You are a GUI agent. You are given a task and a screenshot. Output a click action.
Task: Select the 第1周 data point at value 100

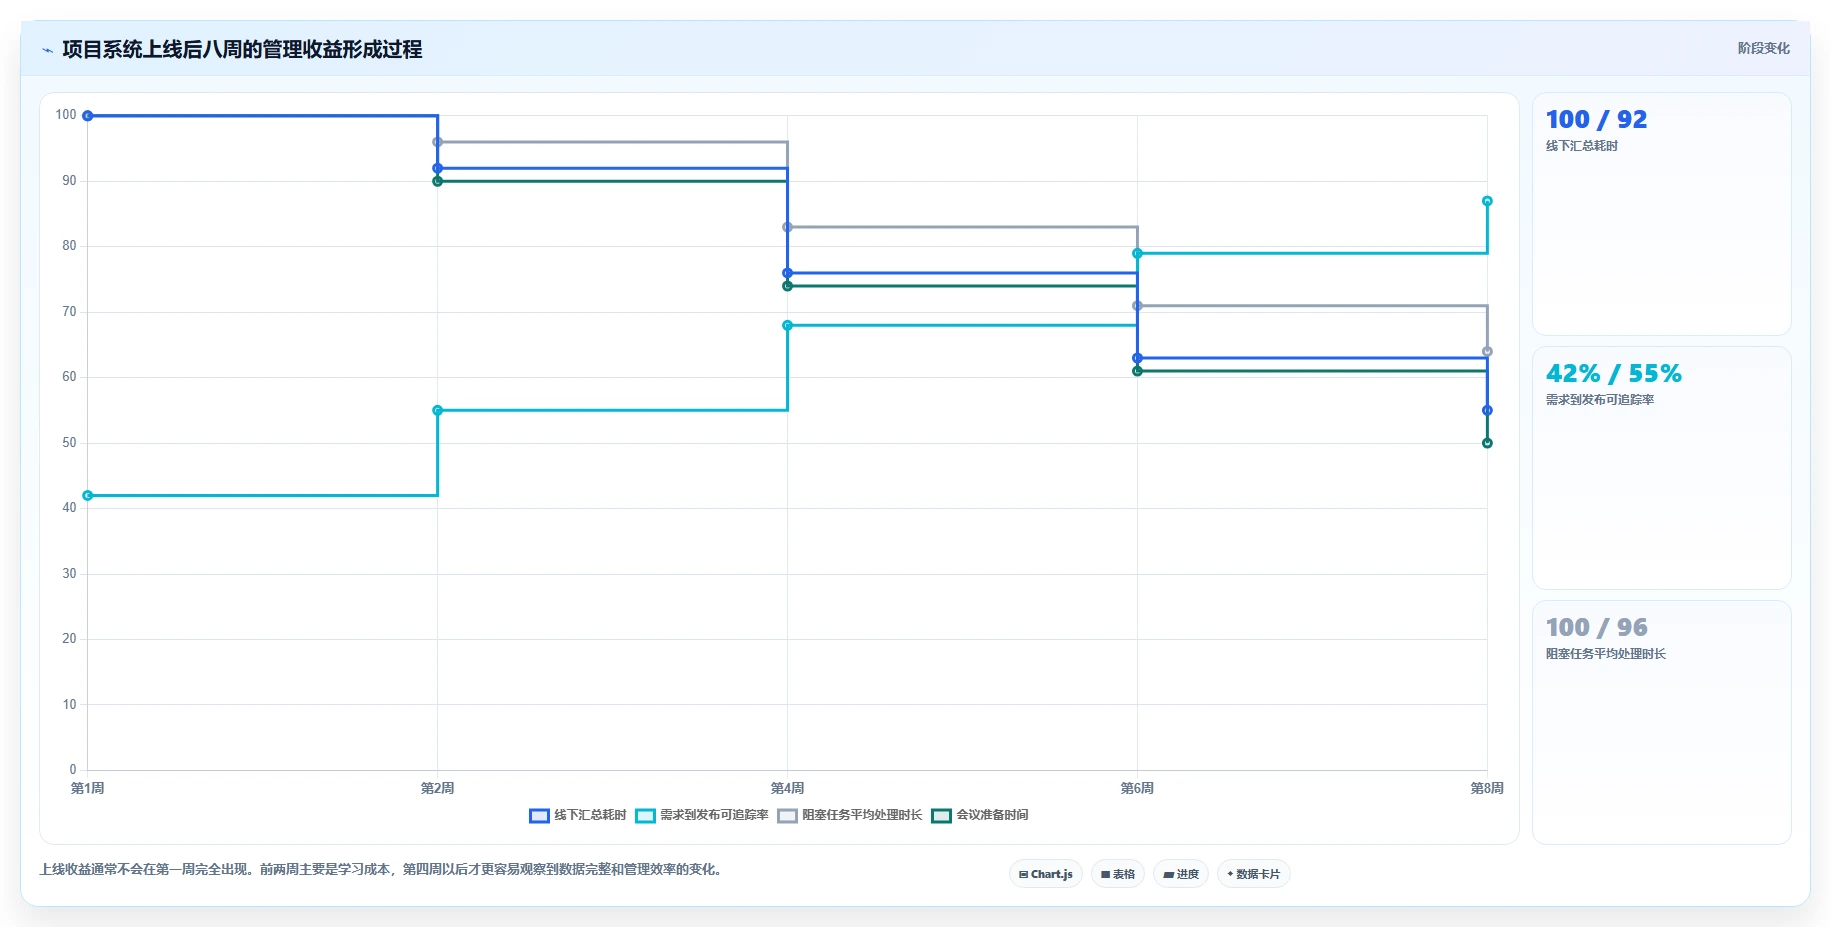pos(88,116)
